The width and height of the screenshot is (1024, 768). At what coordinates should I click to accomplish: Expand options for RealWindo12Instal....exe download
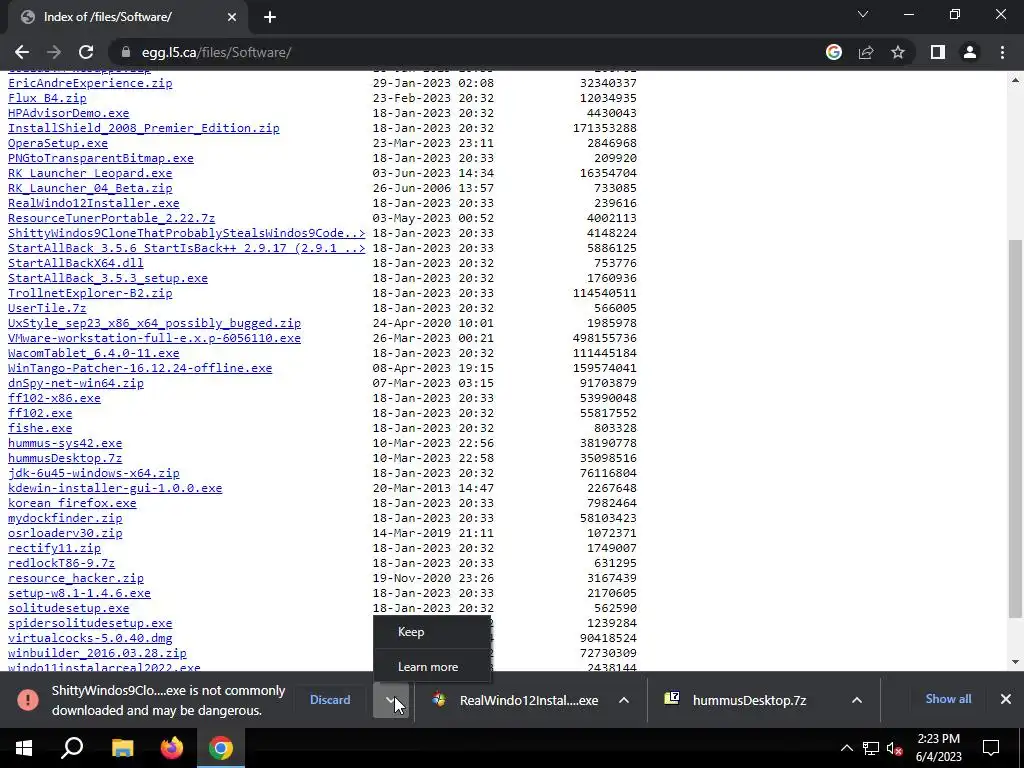tap(624, 700)
